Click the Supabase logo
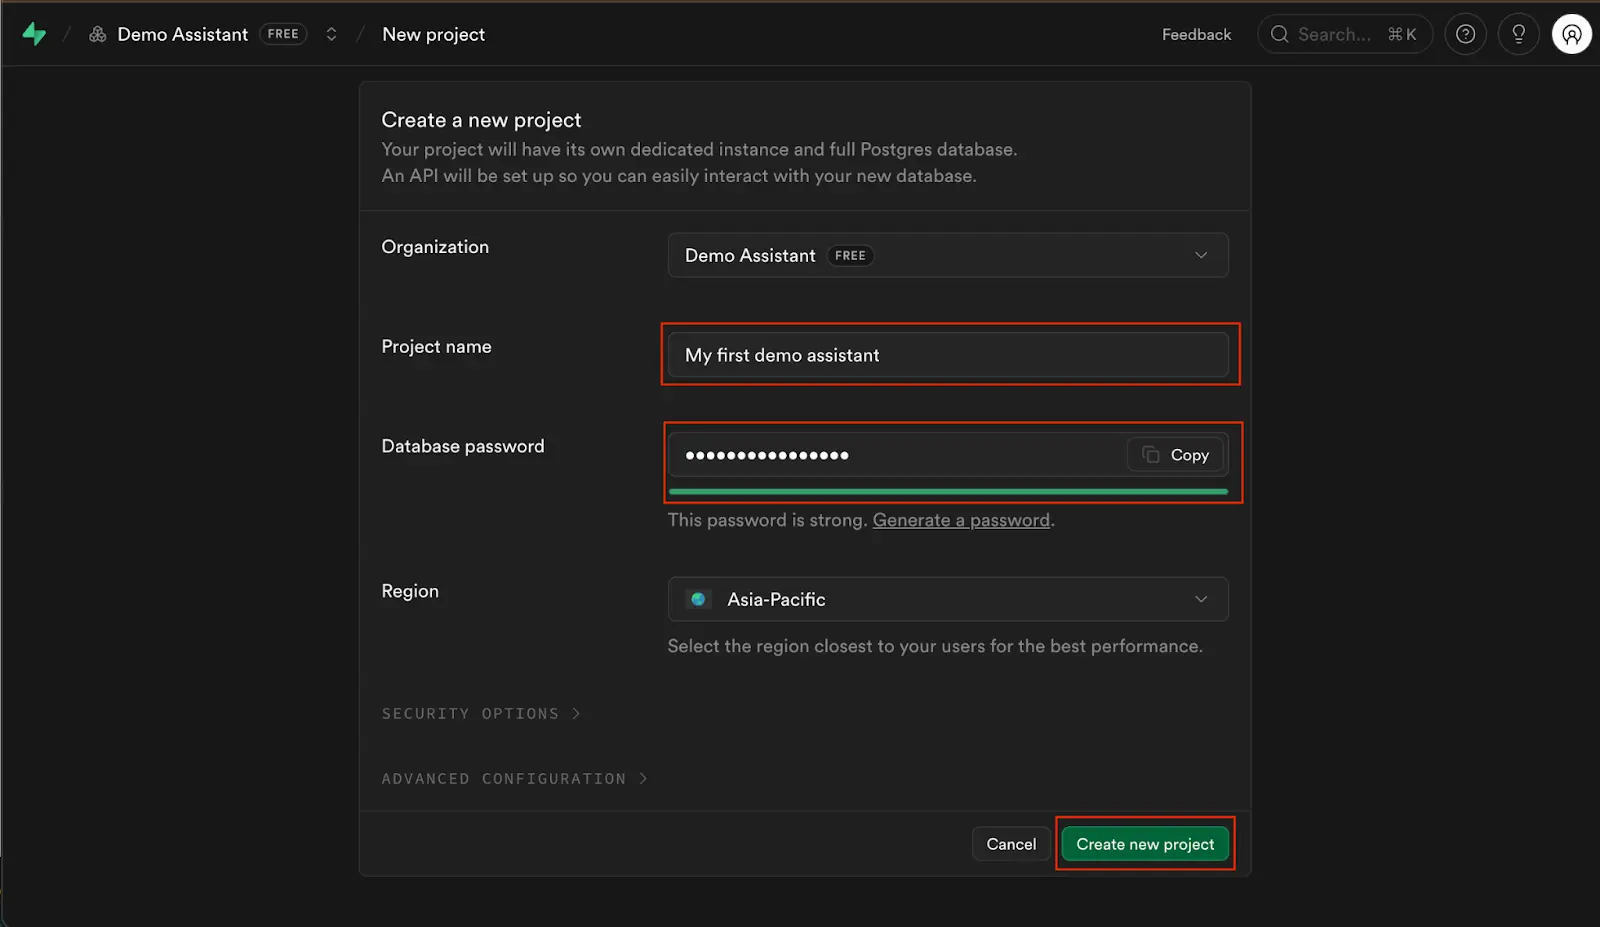Screen dimensions: 1600x927 (34, 33)
